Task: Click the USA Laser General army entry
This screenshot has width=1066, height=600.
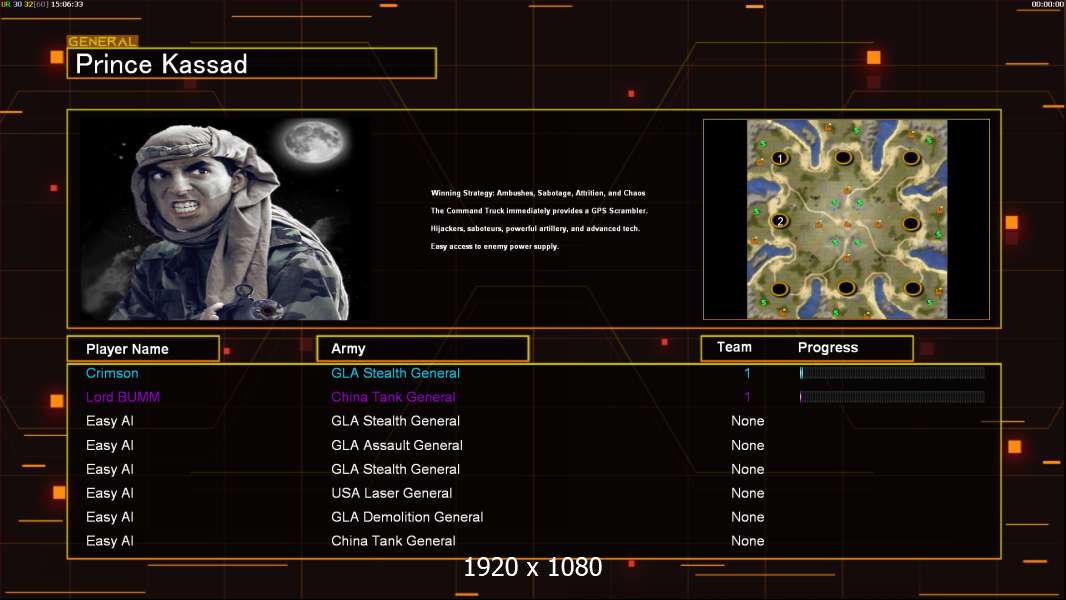Action: point(392,493)
